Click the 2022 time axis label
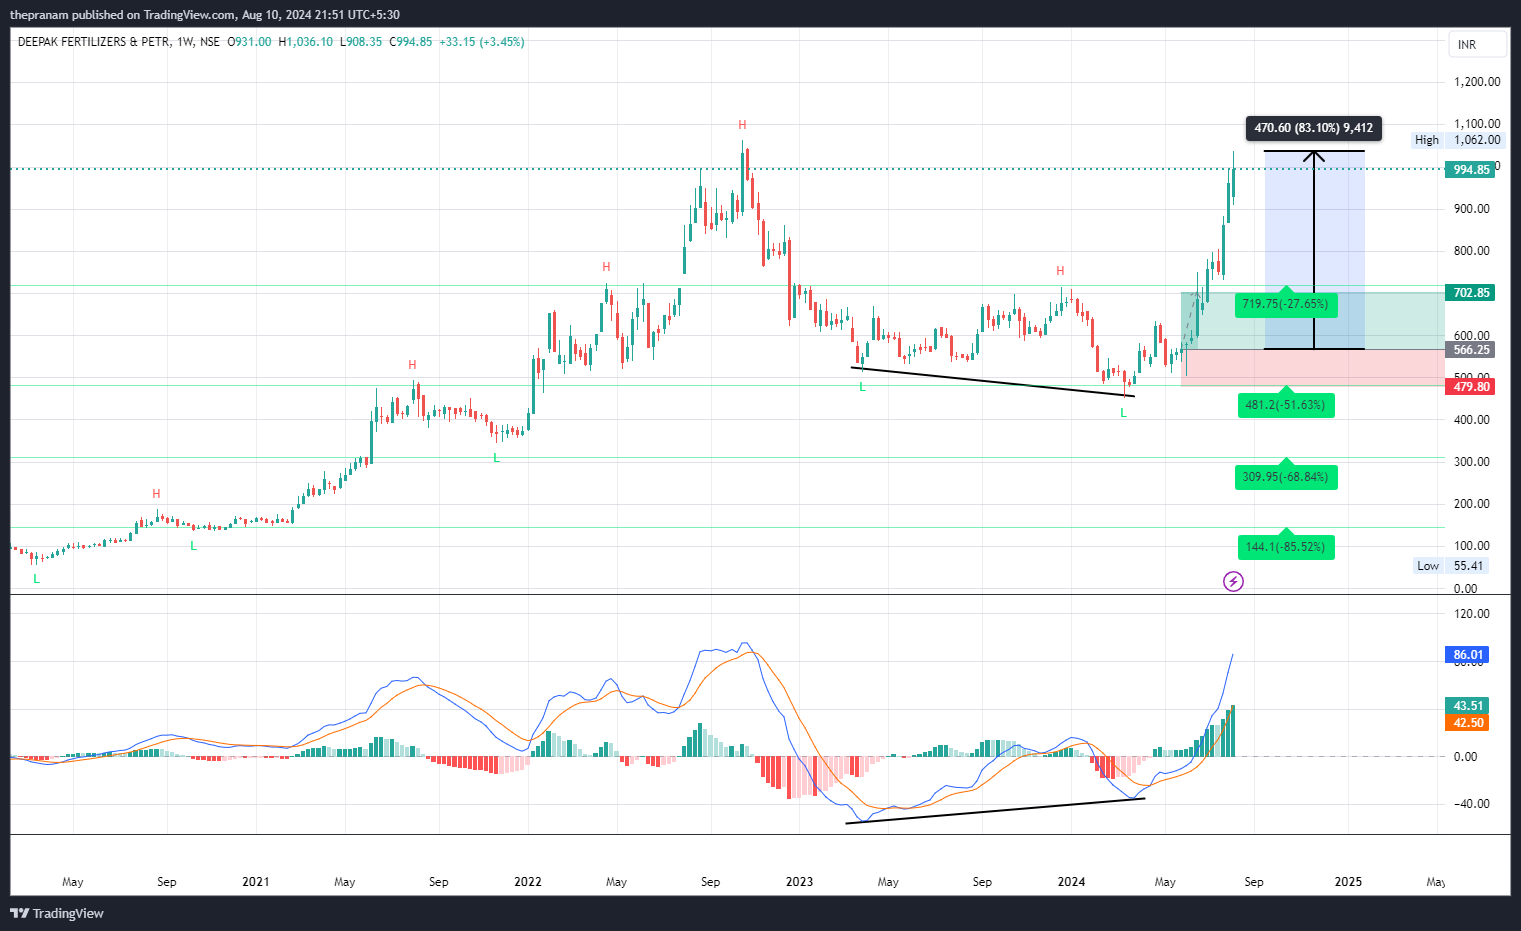Viewport: 1521px width, 931px height. [x=528, y=882]
